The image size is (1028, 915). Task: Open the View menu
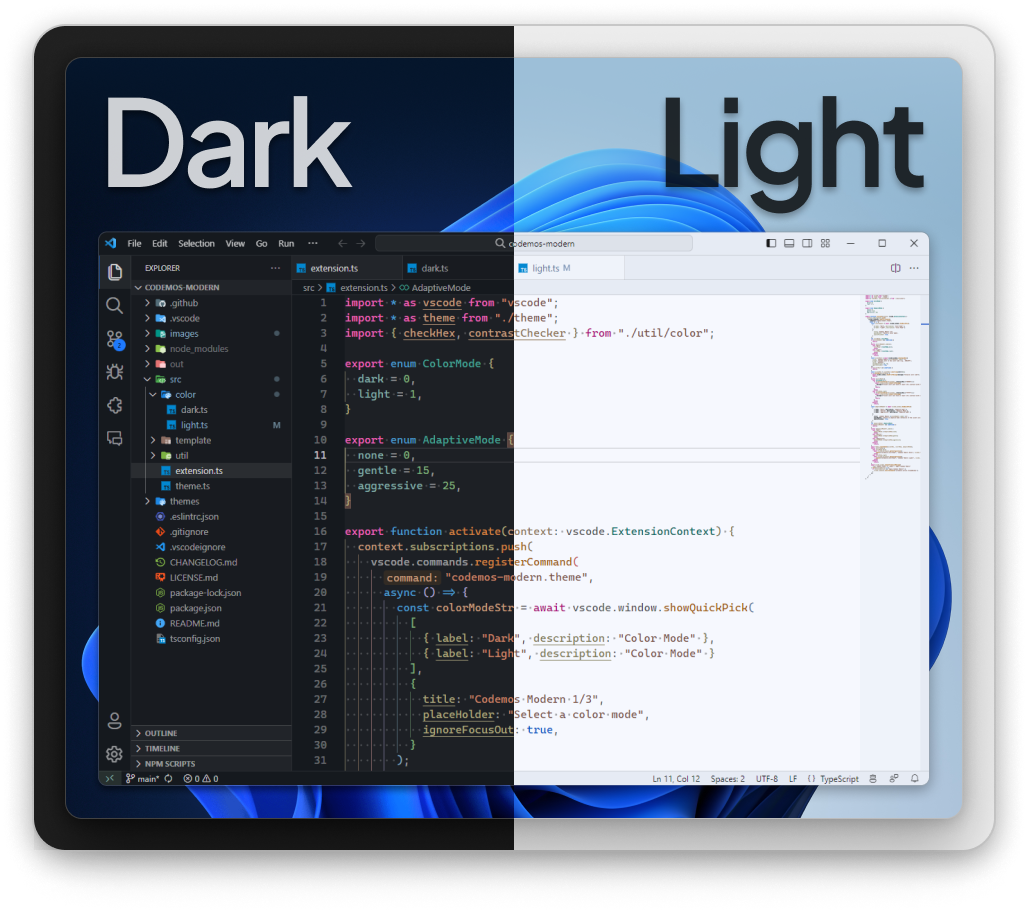click(235, 243)
